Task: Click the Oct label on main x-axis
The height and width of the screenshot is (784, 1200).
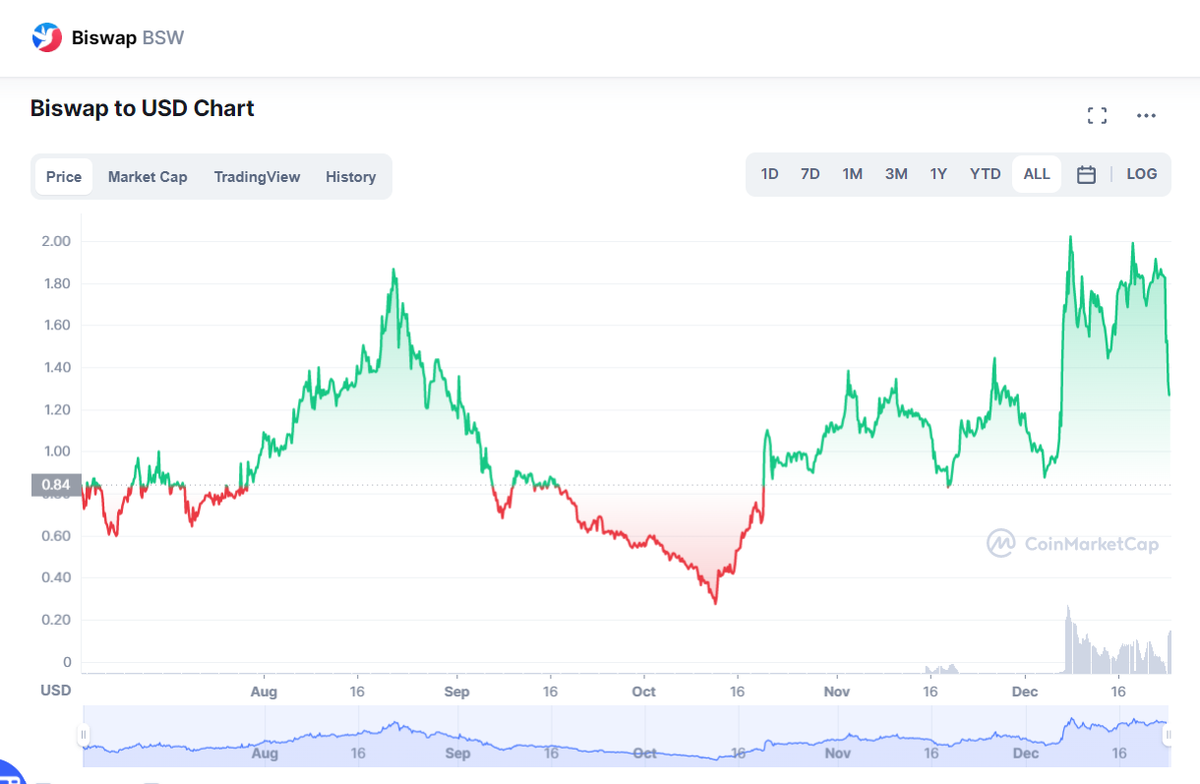Action: (x=644, y=692)
